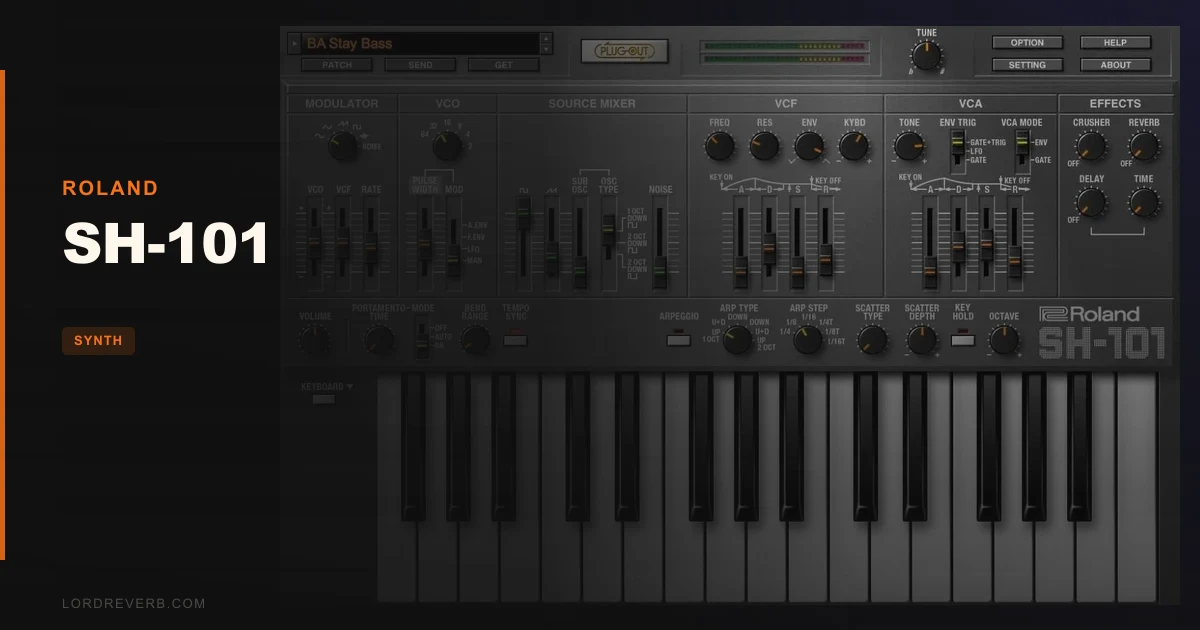Click the REVERB effect knob
Viewport: 1200px width, 630px height.
coord(1144,147)
